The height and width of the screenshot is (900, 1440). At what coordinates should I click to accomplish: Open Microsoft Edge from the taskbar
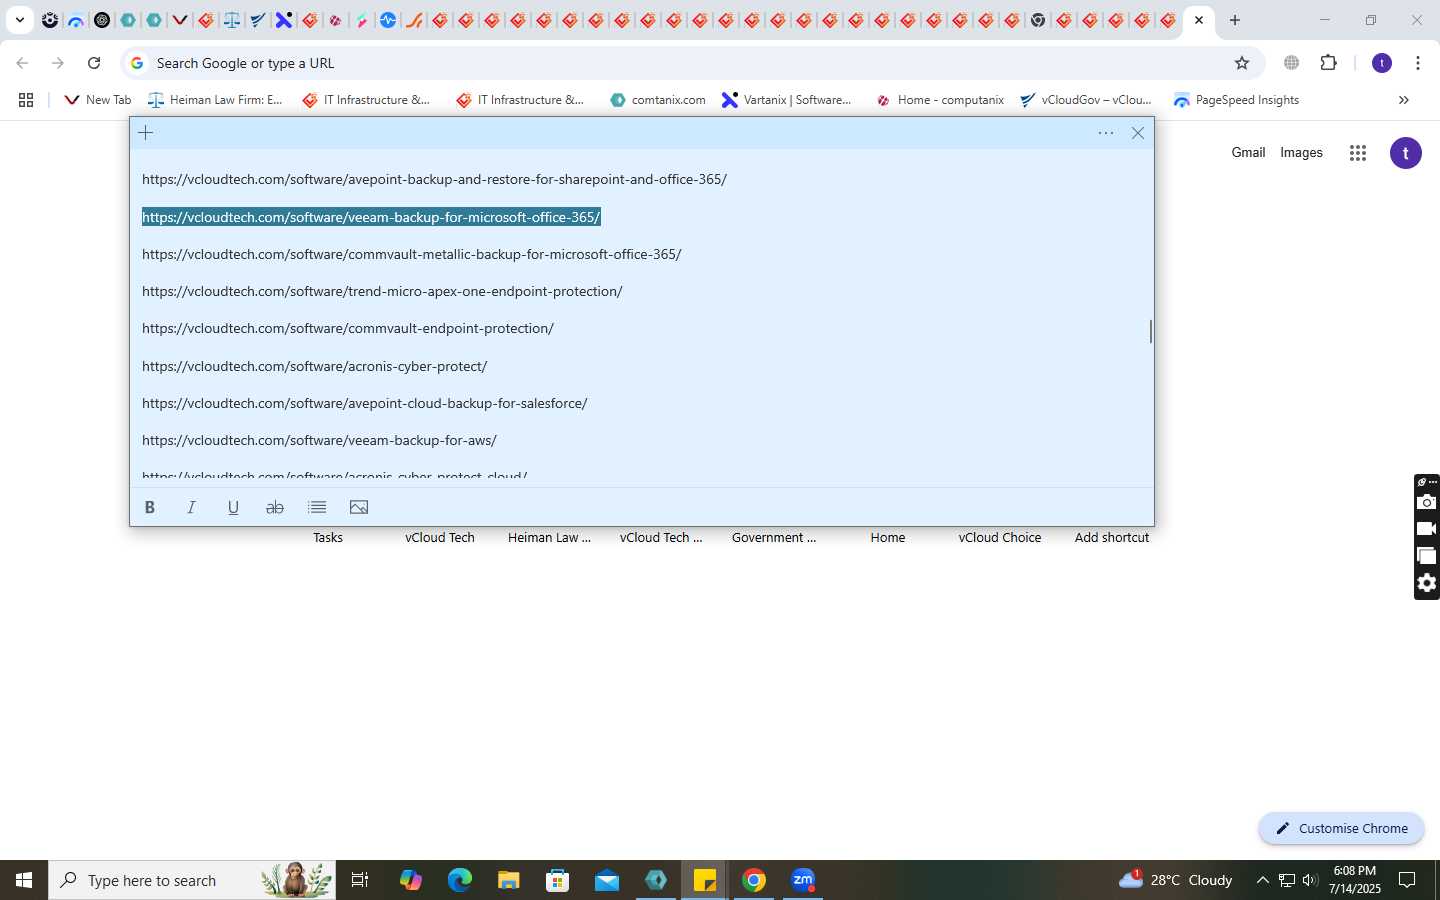[x=459, y=880]
